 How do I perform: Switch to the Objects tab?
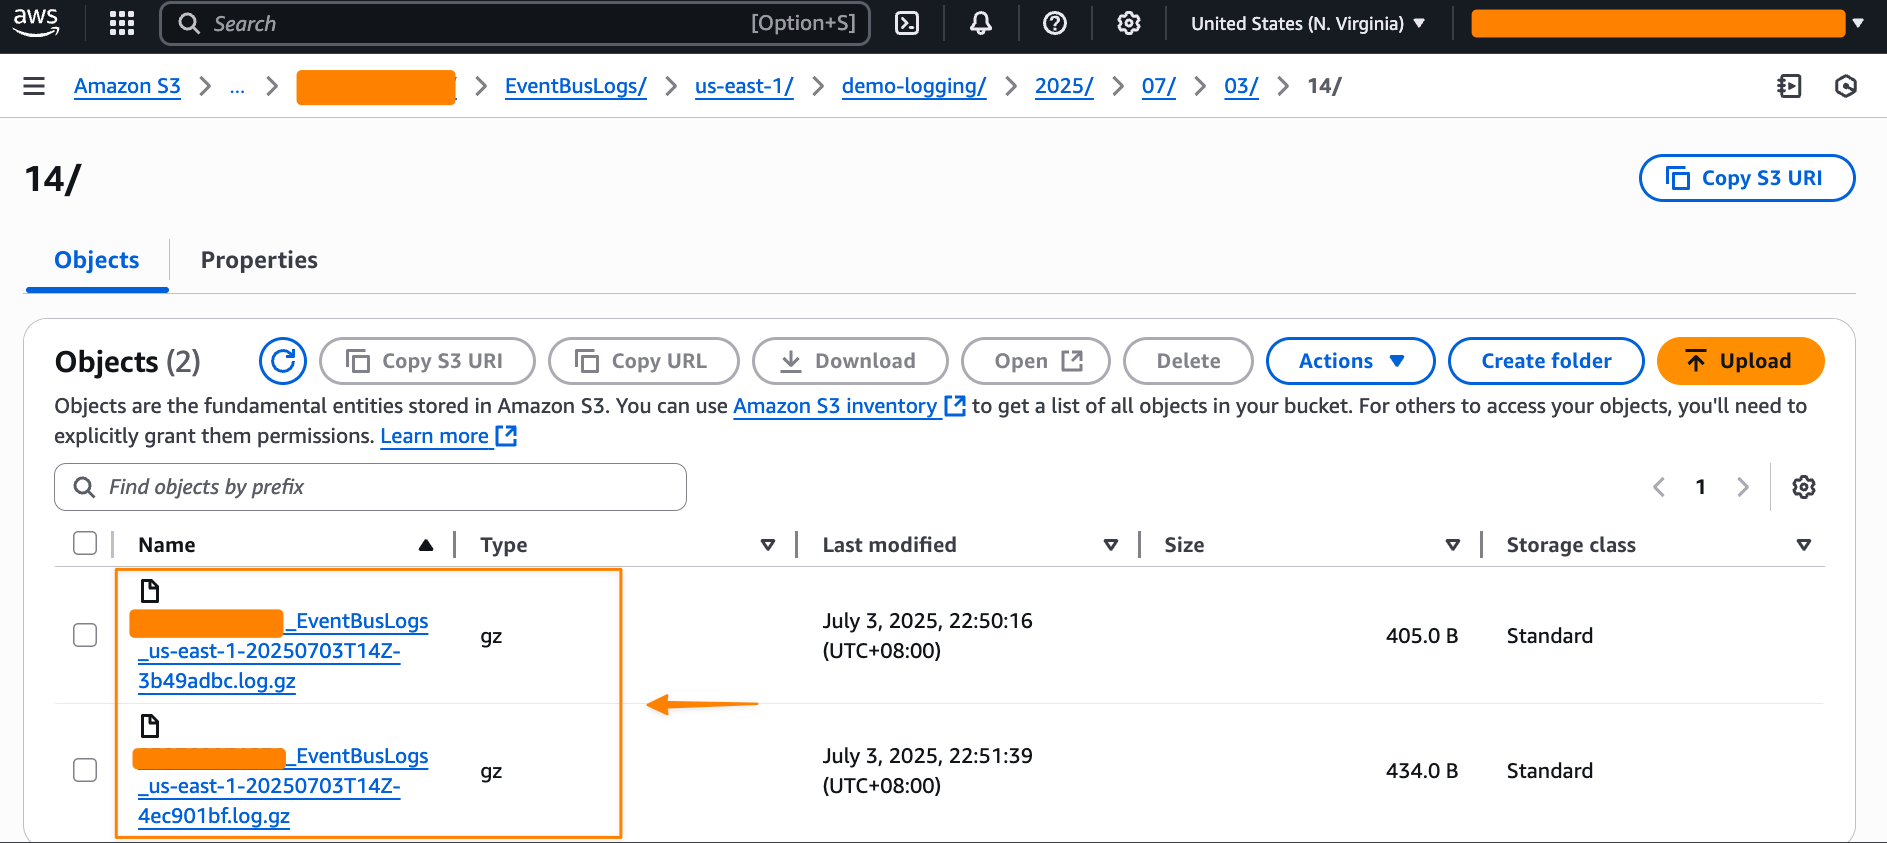97,260
